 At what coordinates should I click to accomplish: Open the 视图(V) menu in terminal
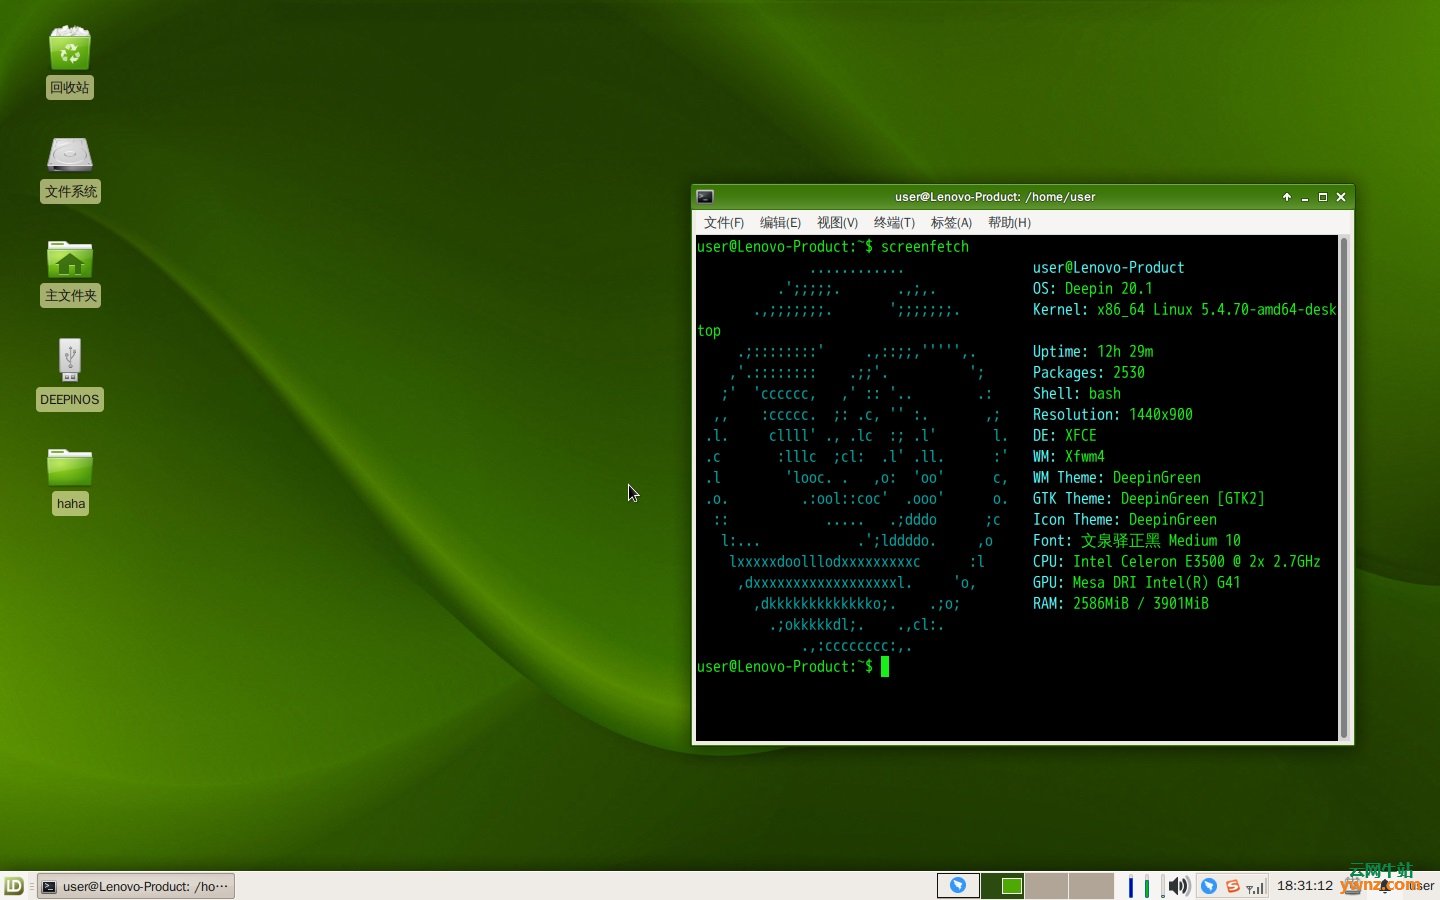click(x=837, y=223)
